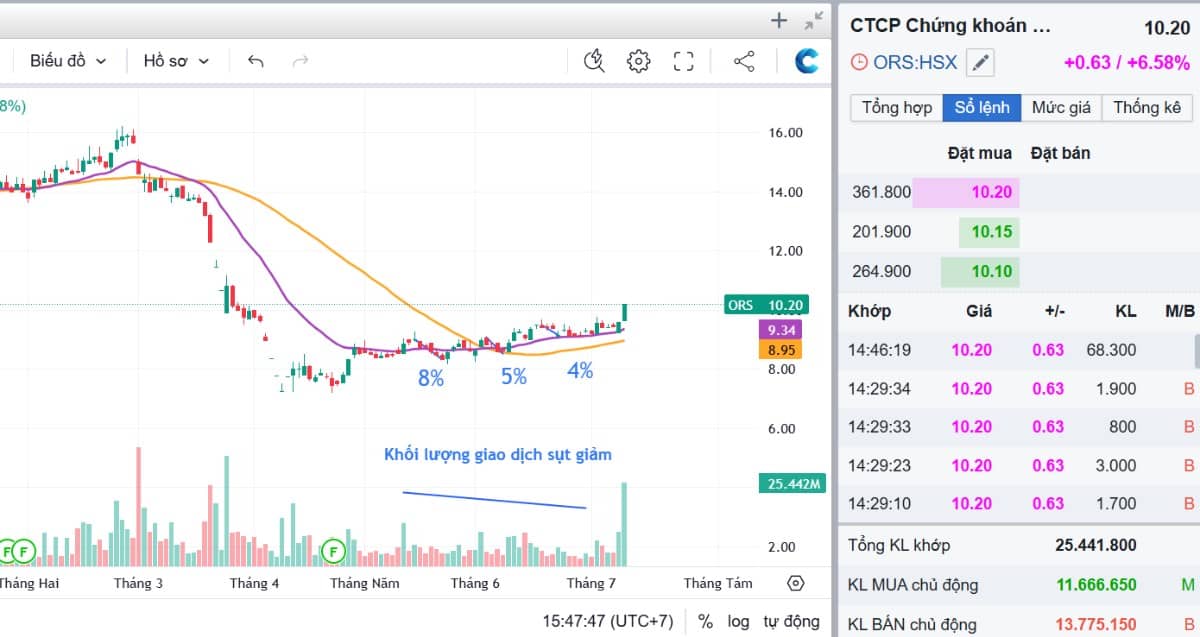Click the trade list scrollbar
The height and width of the screenshot is (637, 1200).
pos(1196,351)
